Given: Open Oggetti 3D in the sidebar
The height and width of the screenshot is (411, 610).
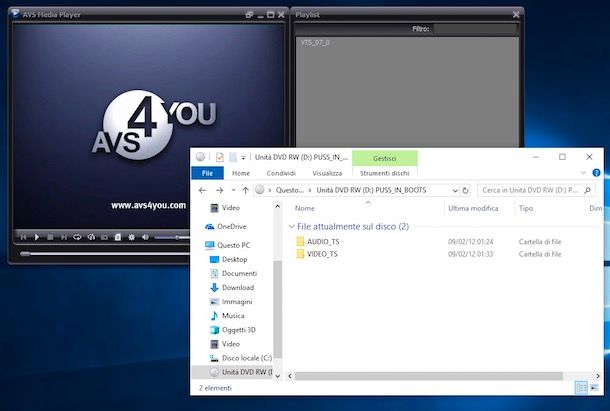Looking at the screenshot, I should 233,330.
